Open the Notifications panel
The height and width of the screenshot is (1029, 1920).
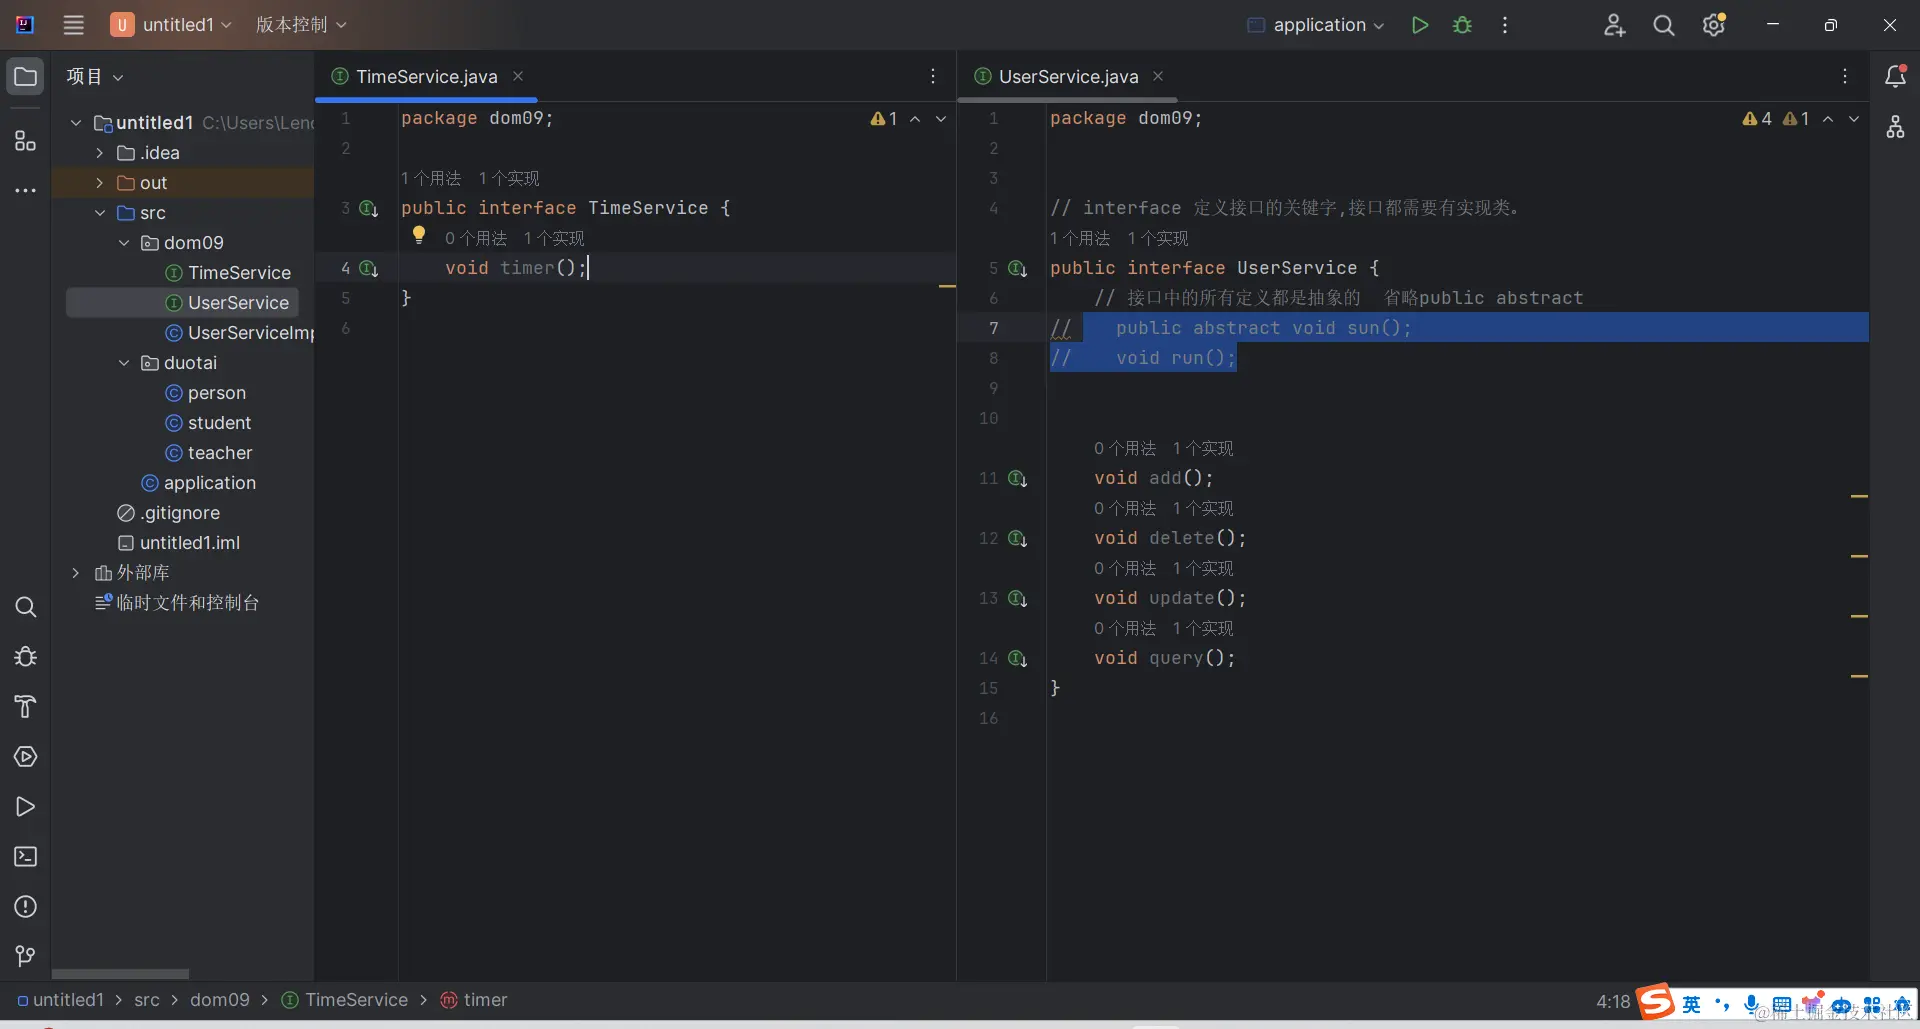tap(1895, 76)
